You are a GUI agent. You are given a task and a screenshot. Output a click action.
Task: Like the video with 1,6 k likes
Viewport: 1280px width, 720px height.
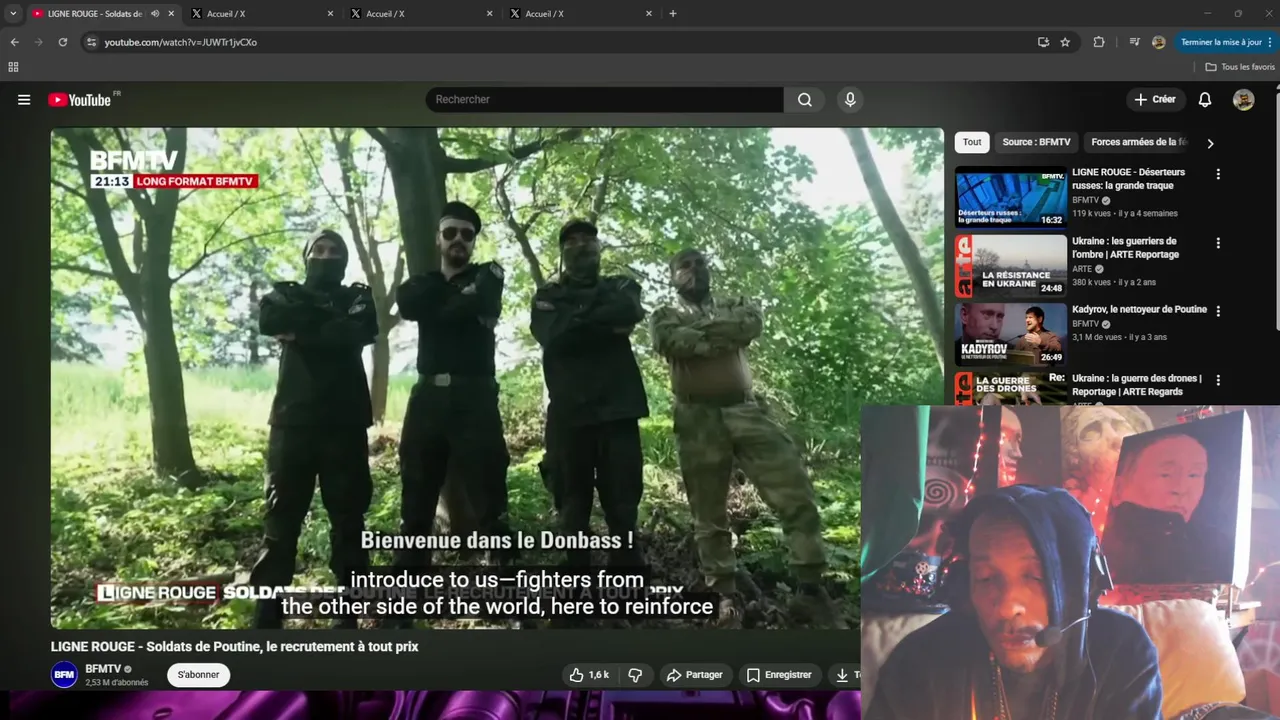[x=589, y=675]
